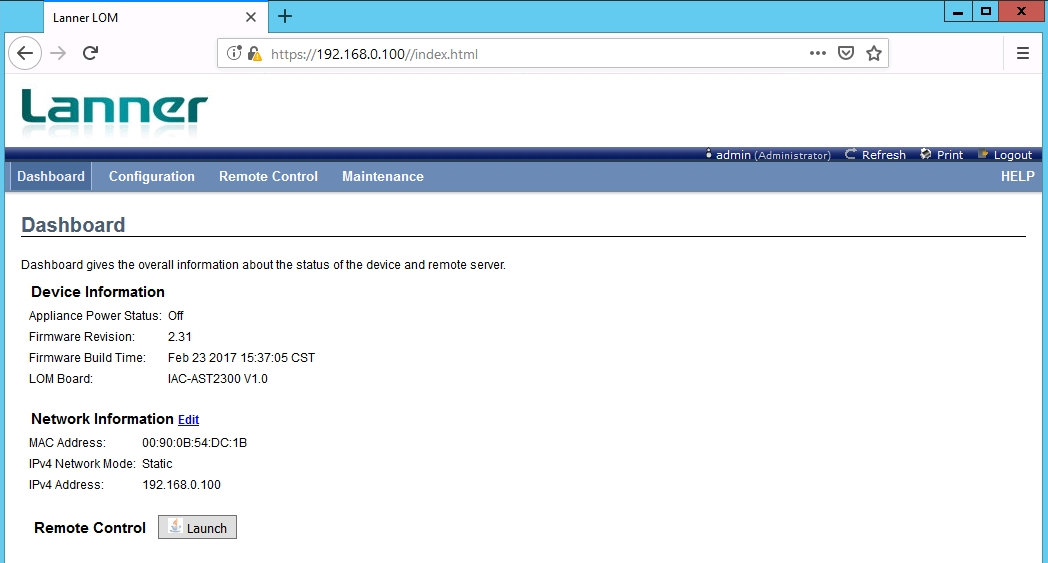The width and height of the screenshot is (1048, 563).
Task: Go back to previous page
Action: (25, 53)
